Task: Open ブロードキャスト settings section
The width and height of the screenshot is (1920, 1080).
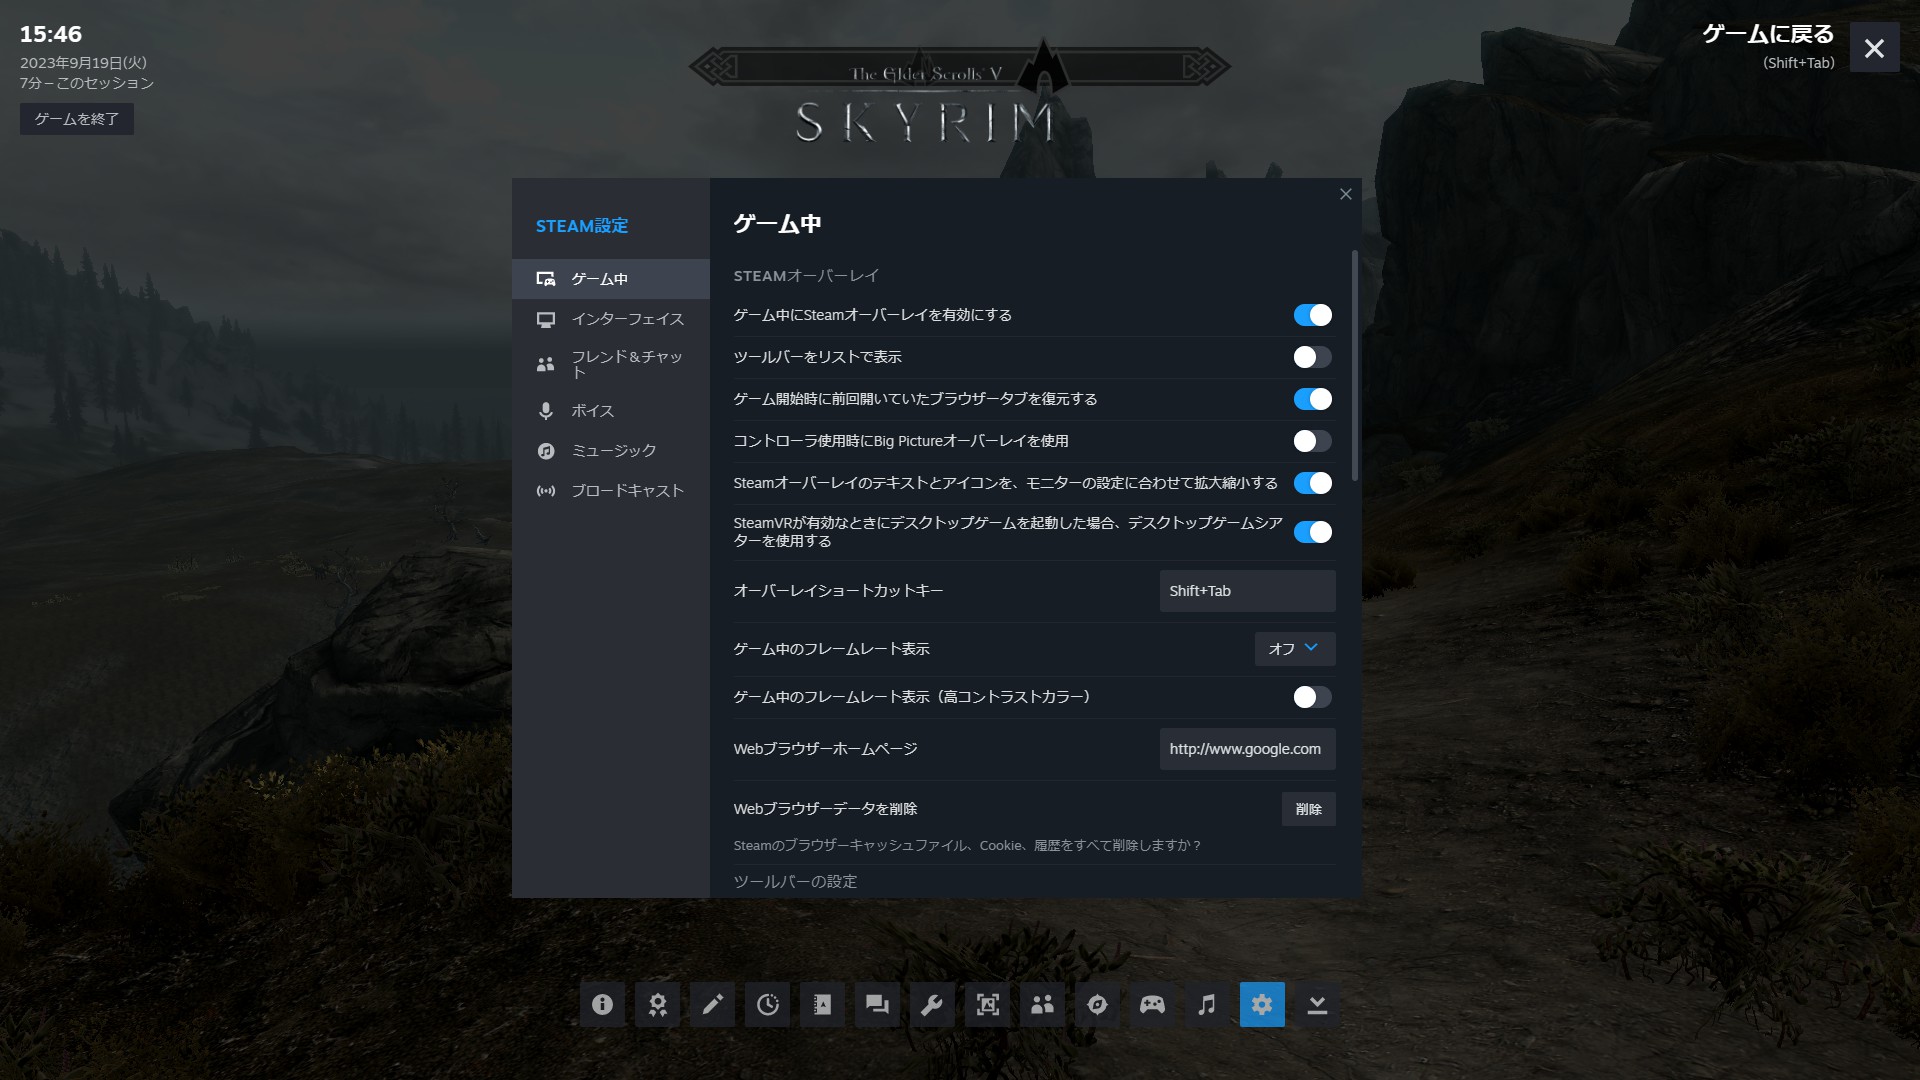Action: pos(627,491)
